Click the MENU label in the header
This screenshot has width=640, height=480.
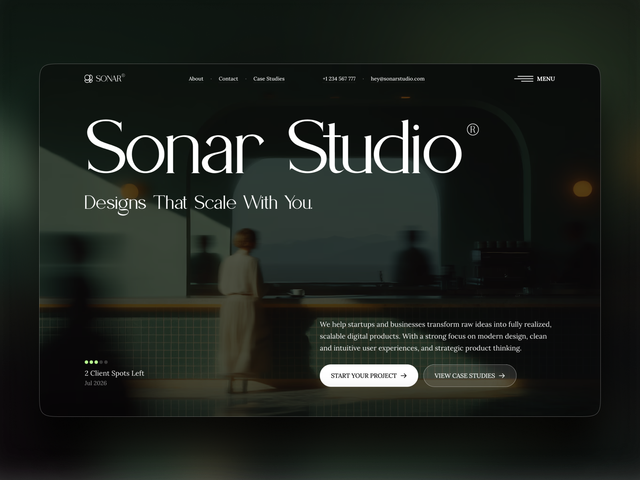pyautogui.click(x=546, y=79)
